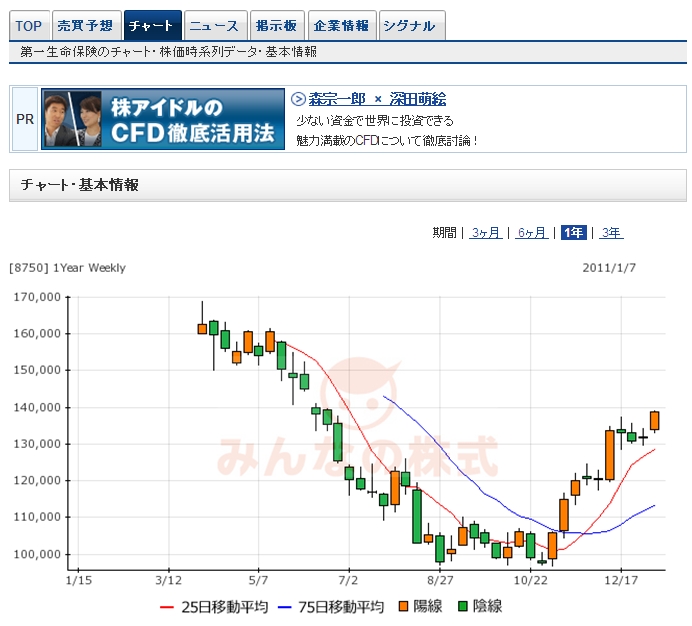Screen dimensions: 692x626
Task: Click the 7/2 x-axis date label
Action: point(349,580)
